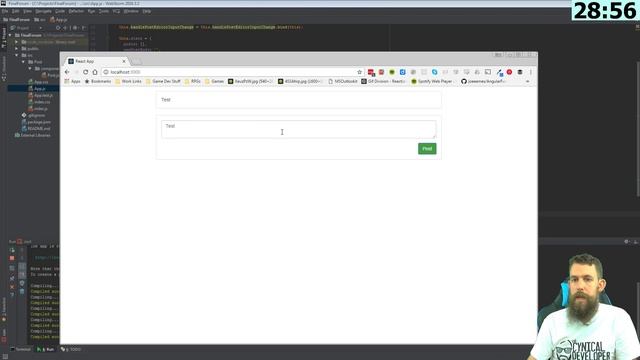Open the Work Links bookmark folder
The image size is (640, 360).
(x=128, y=82)
